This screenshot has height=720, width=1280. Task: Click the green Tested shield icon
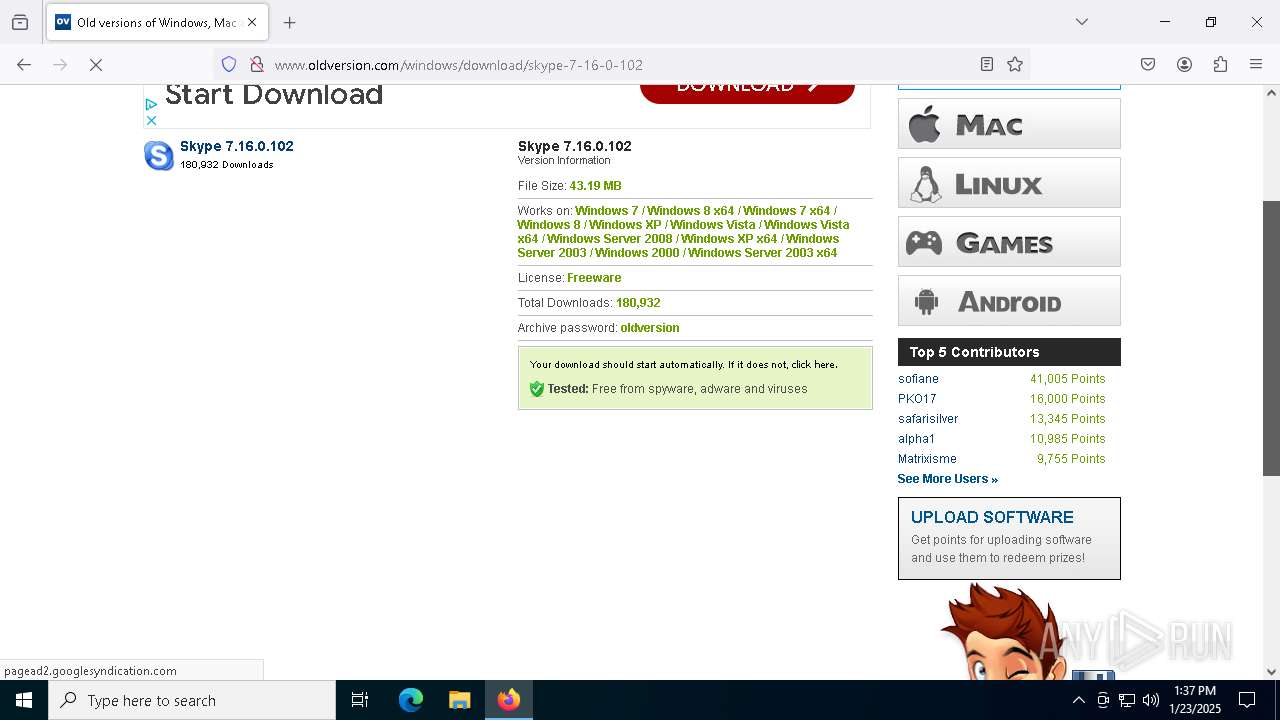click(537, 389)
